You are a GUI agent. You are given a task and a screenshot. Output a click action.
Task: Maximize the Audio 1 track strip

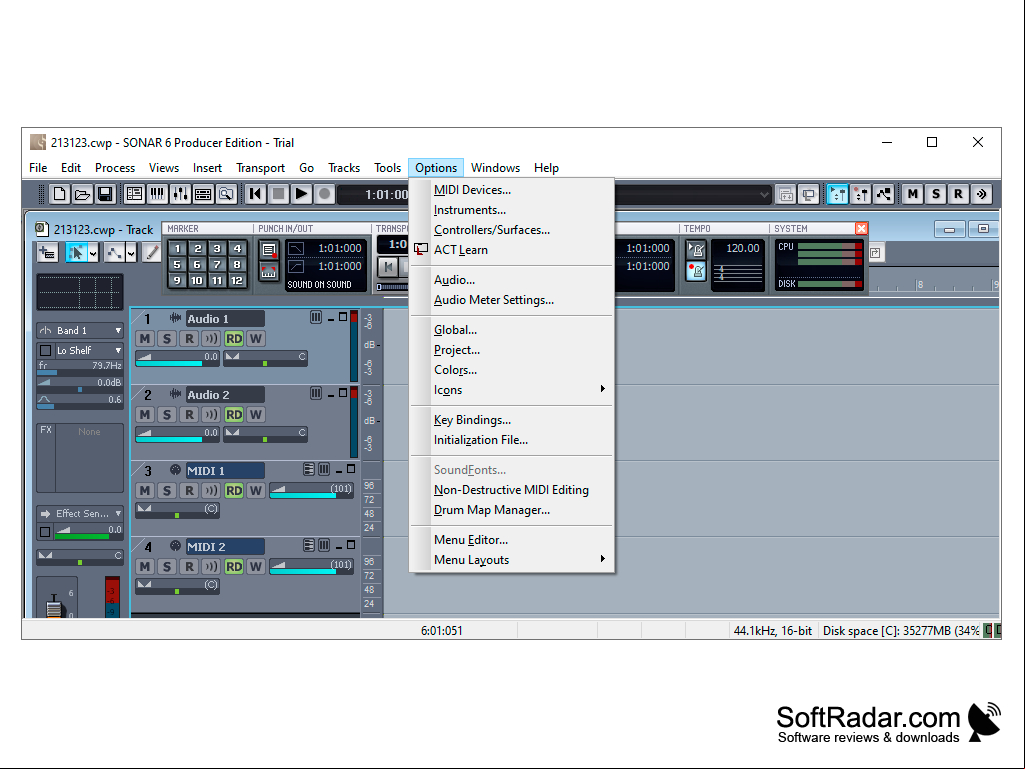pyautogui.click(x=343, y=317)
